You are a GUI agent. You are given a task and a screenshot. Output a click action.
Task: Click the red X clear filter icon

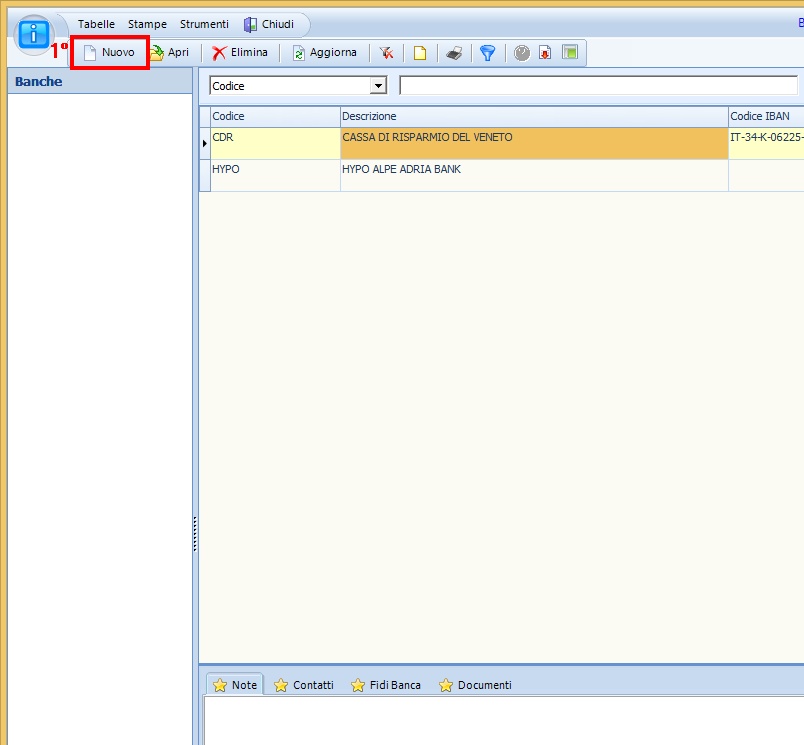[x=386, y=53]
